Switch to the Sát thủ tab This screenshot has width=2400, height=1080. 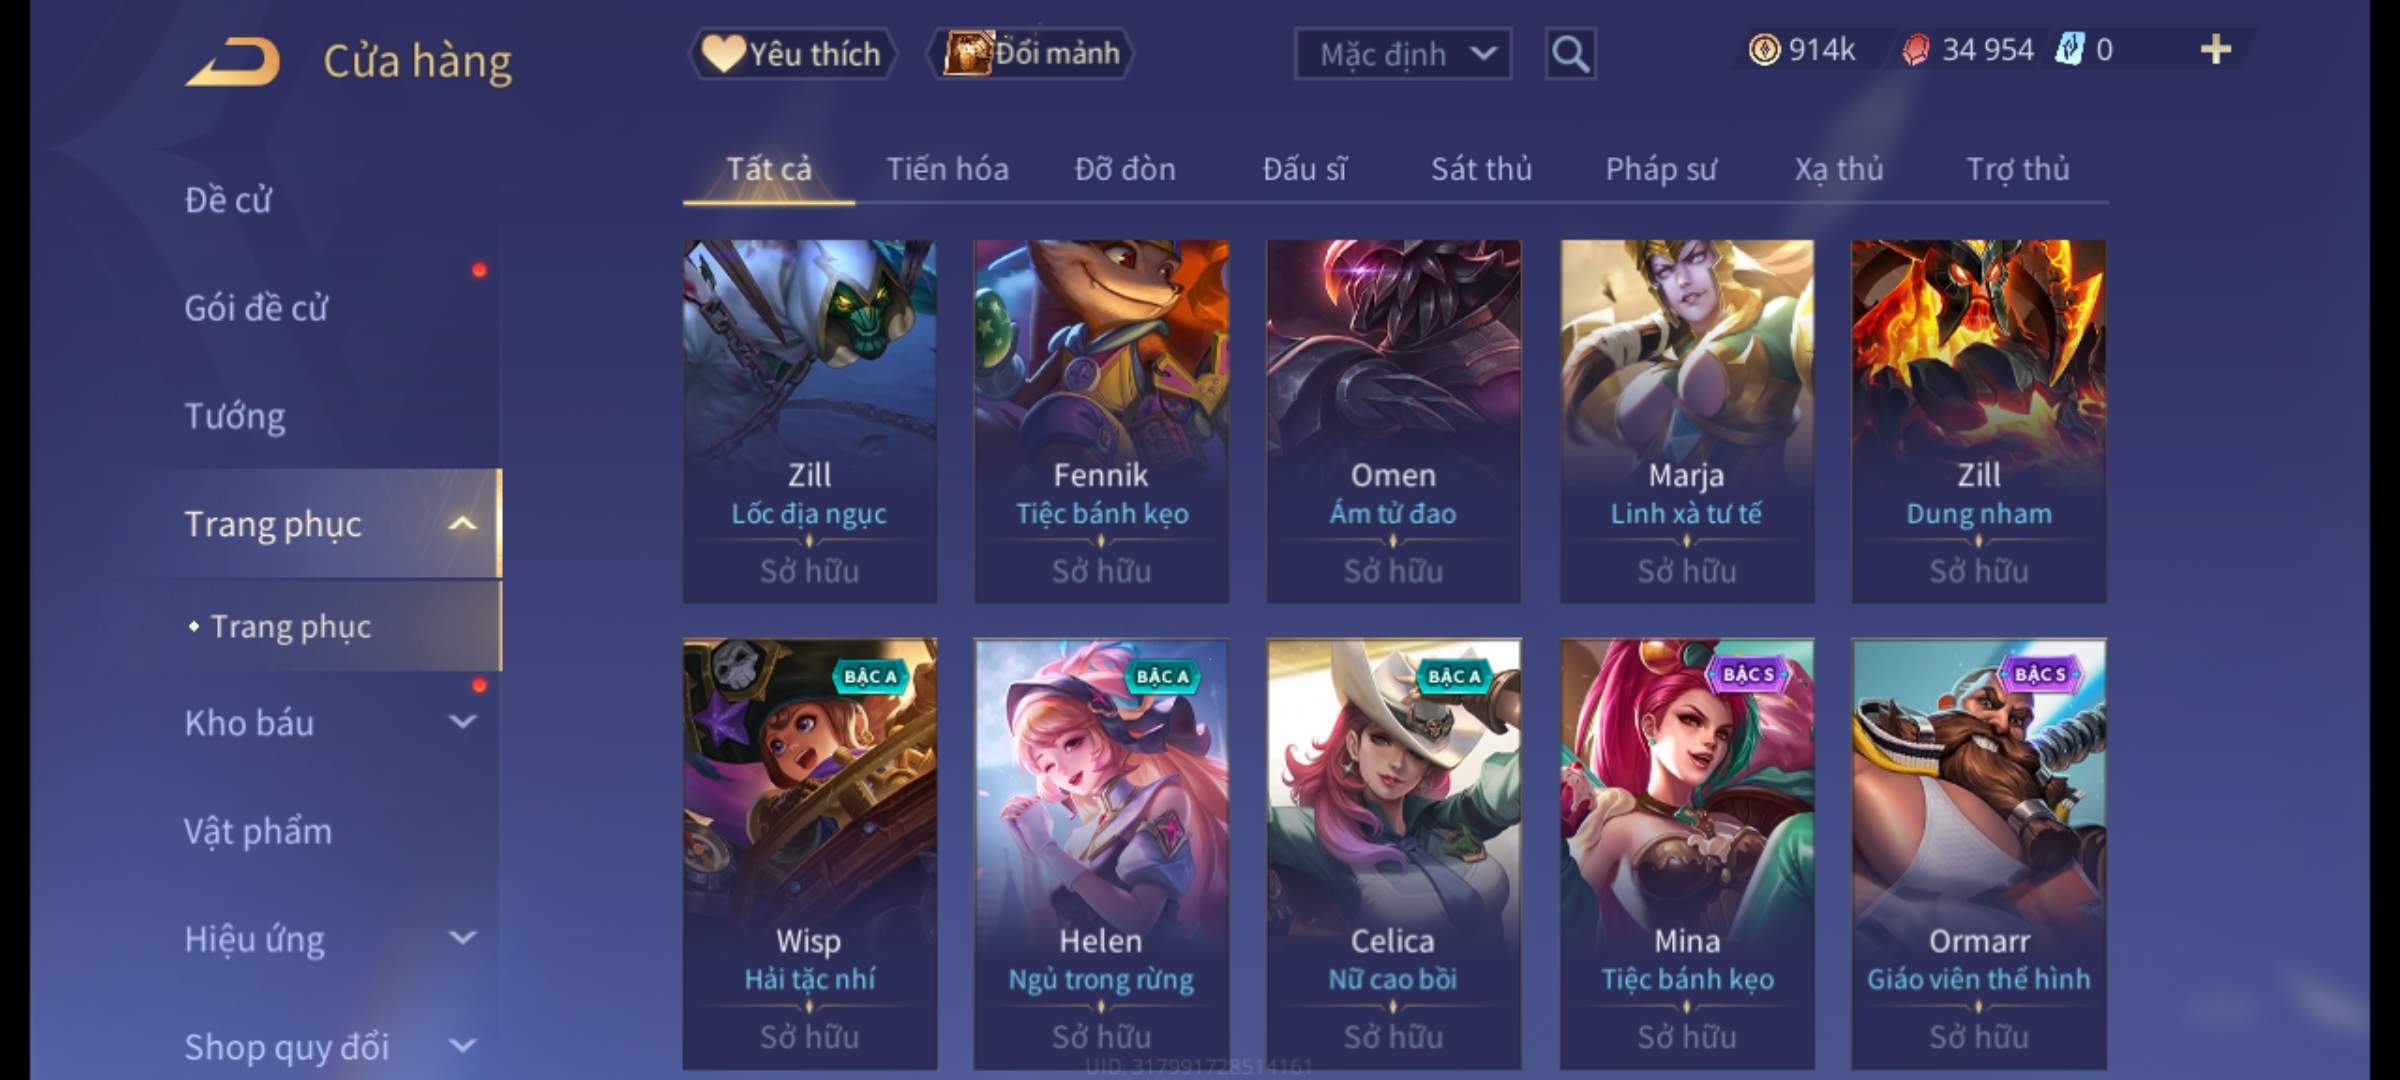1481,169
